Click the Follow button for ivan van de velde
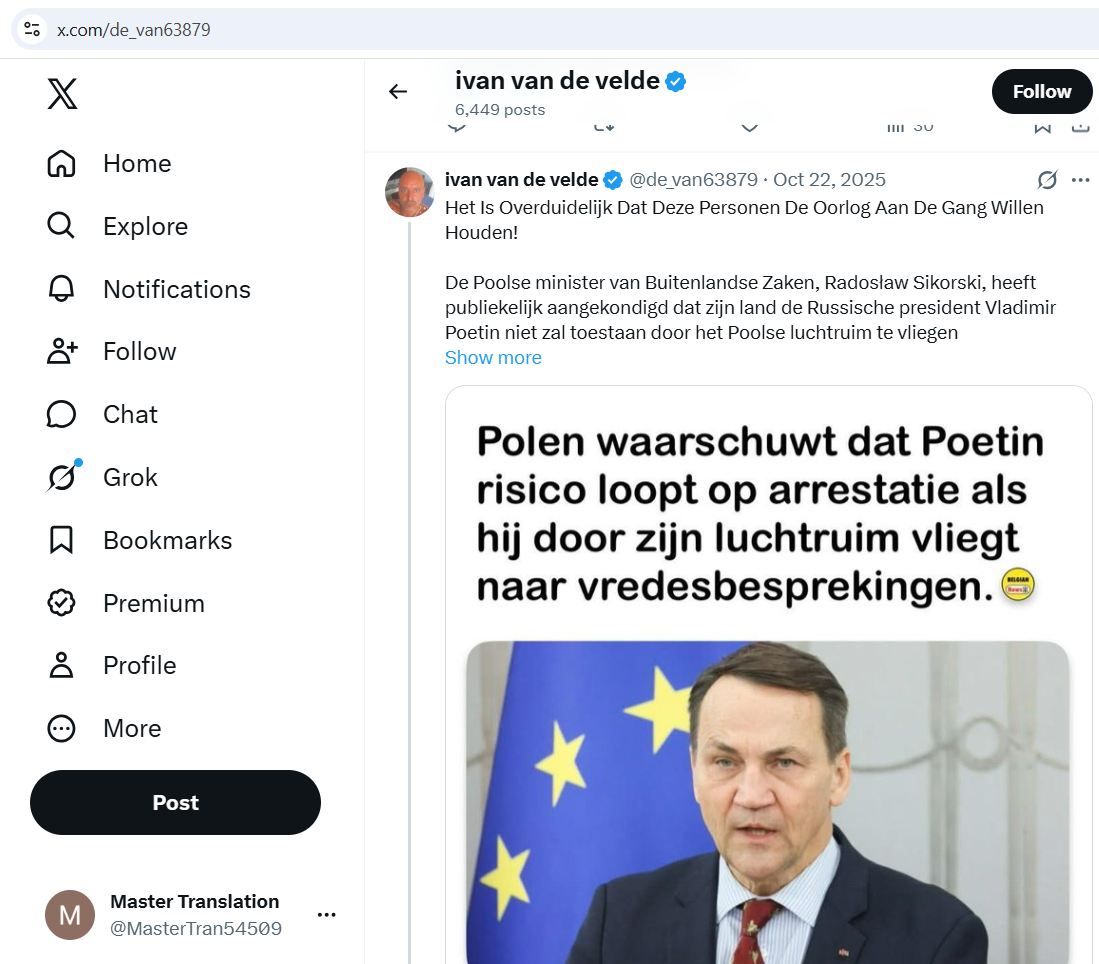1099x964 pixels. point(1042,92)
